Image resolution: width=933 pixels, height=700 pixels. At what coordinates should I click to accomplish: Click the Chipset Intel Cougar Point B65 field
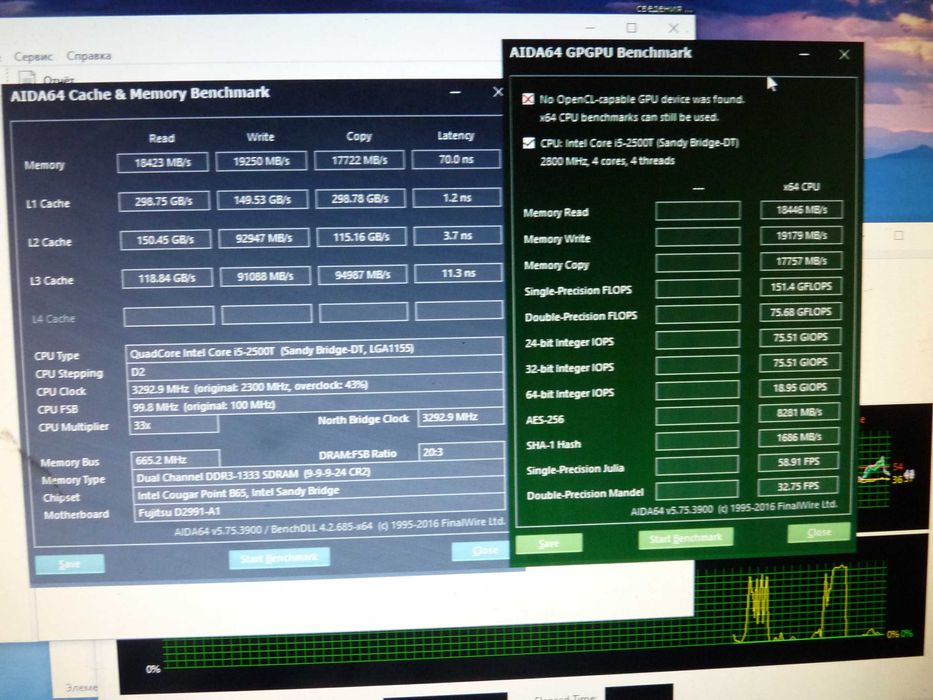[x=320, y=493]
